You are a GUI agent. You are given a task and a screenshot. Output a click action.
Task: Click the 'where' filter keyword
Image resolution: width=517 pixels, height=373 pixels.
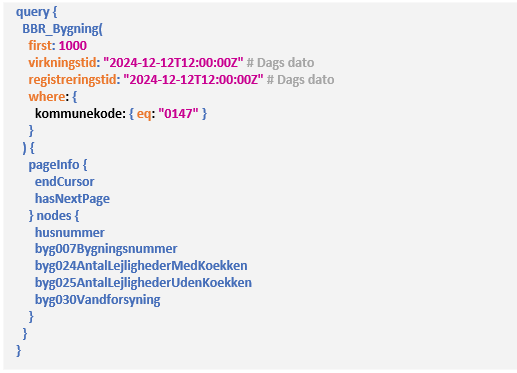(x=47, y=97)
